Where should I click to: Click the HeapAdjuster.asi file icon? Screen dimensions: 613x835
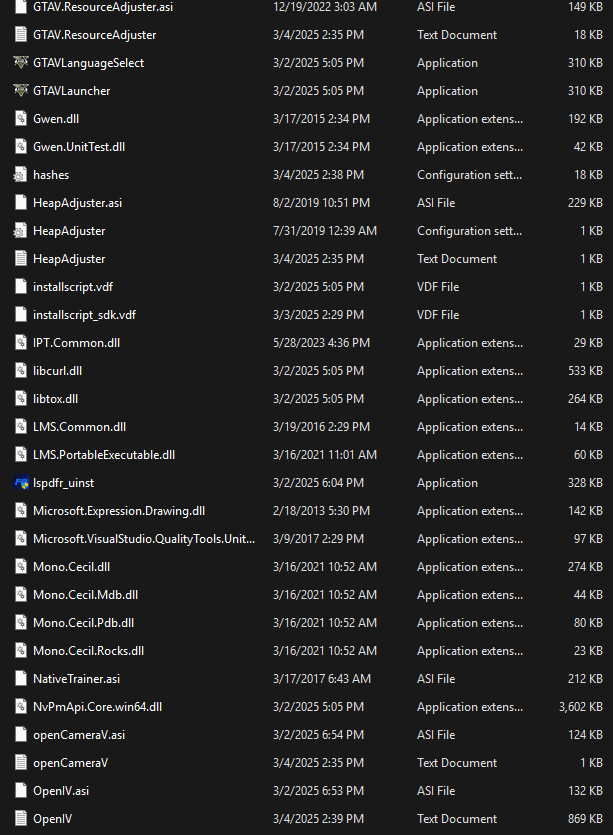click(x=21, y=203)
